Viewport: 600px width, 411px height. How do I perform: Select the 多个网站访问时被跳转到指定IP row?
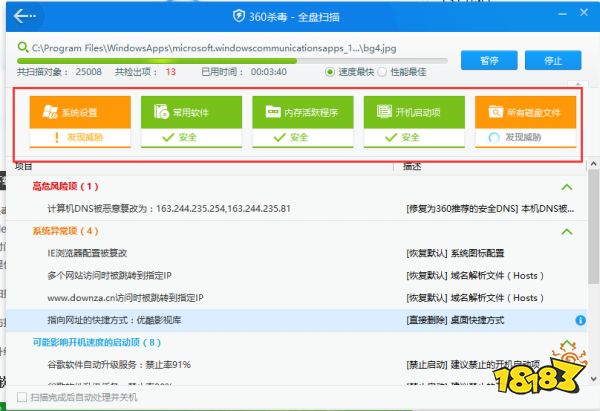(297, 276)
